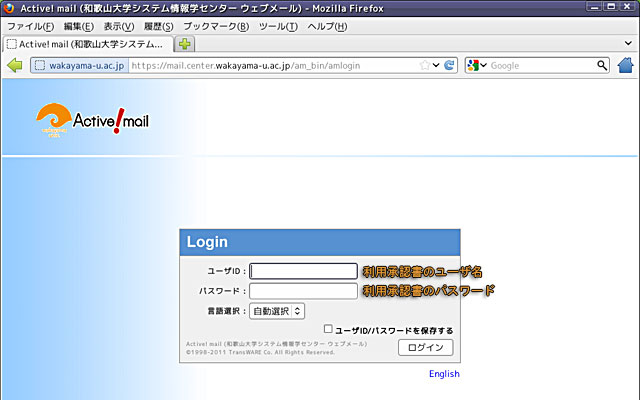
Task: Click the ログイン button
Action: 425,347
